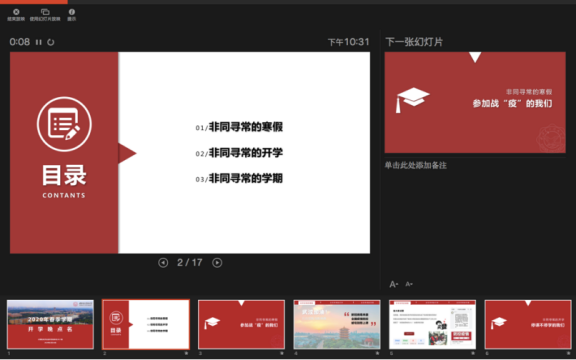576x360 pixels.
Task: Open the slide 4 thumbnail with tower photo
Action: click(x=337, y=324)
